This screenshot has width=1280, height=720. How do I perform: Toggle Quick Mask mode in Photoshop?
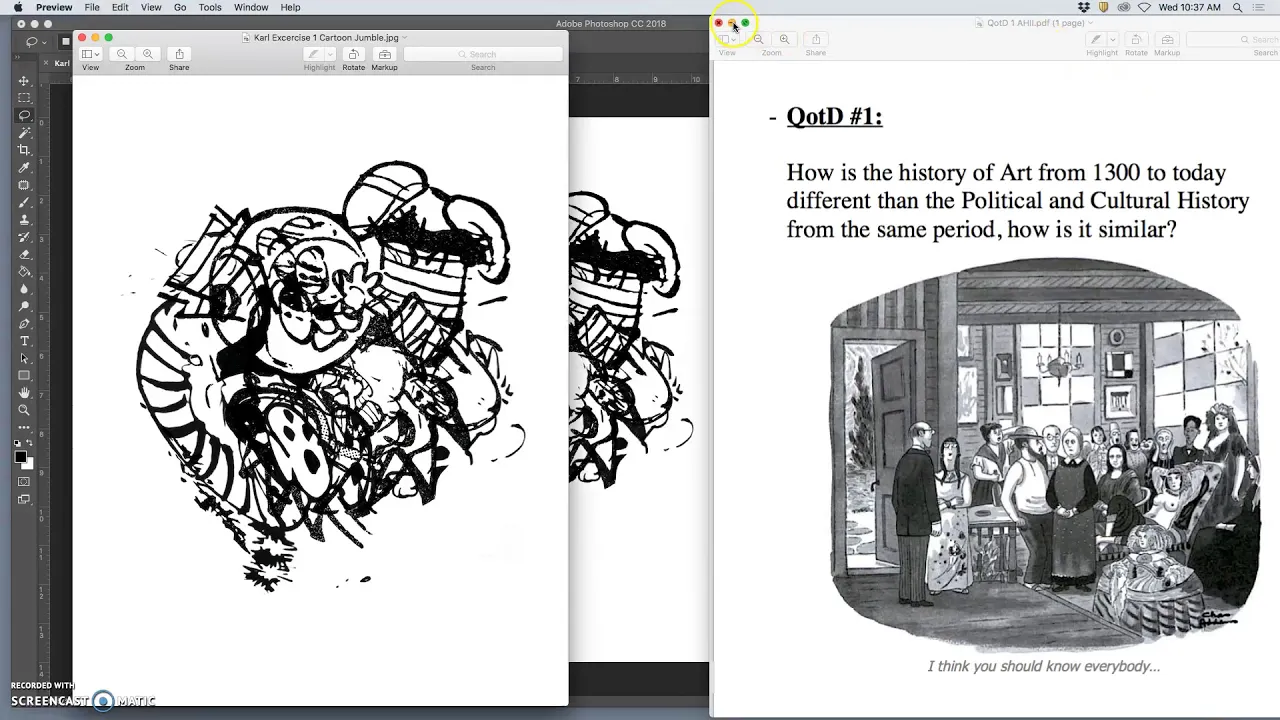[x=24, y=482]
